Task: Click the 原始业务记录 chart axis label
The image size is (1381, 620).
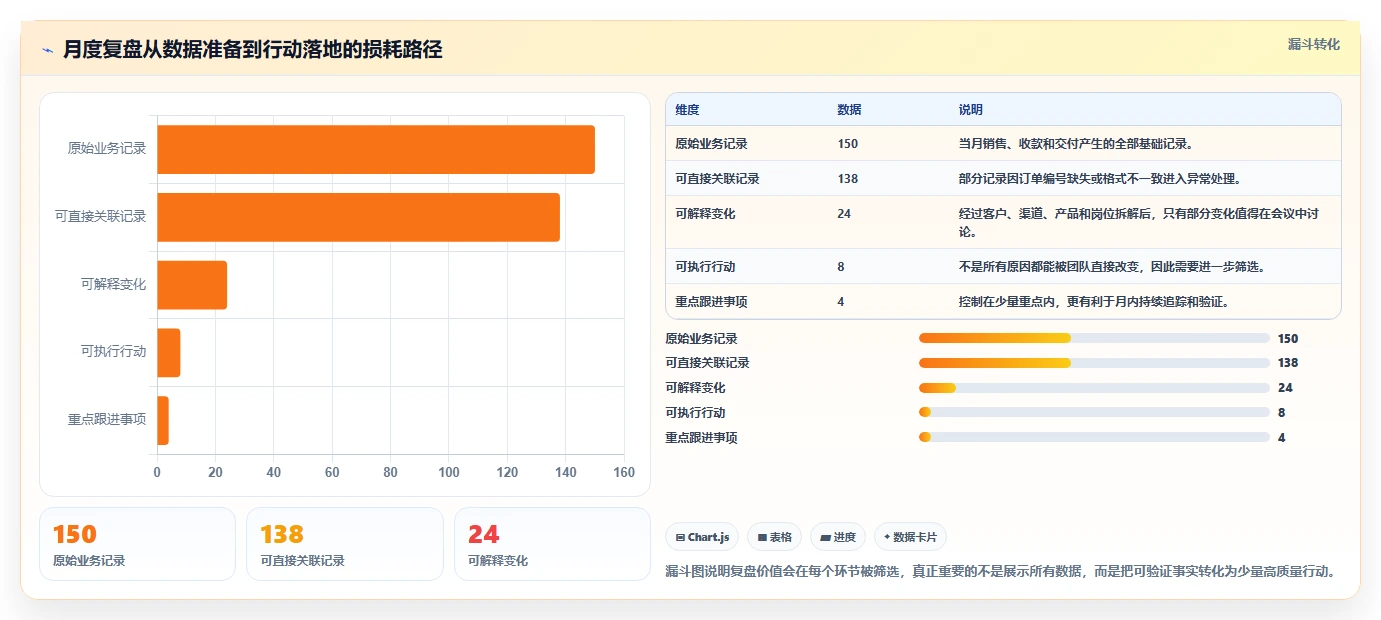Action: [x=107, y=149]
